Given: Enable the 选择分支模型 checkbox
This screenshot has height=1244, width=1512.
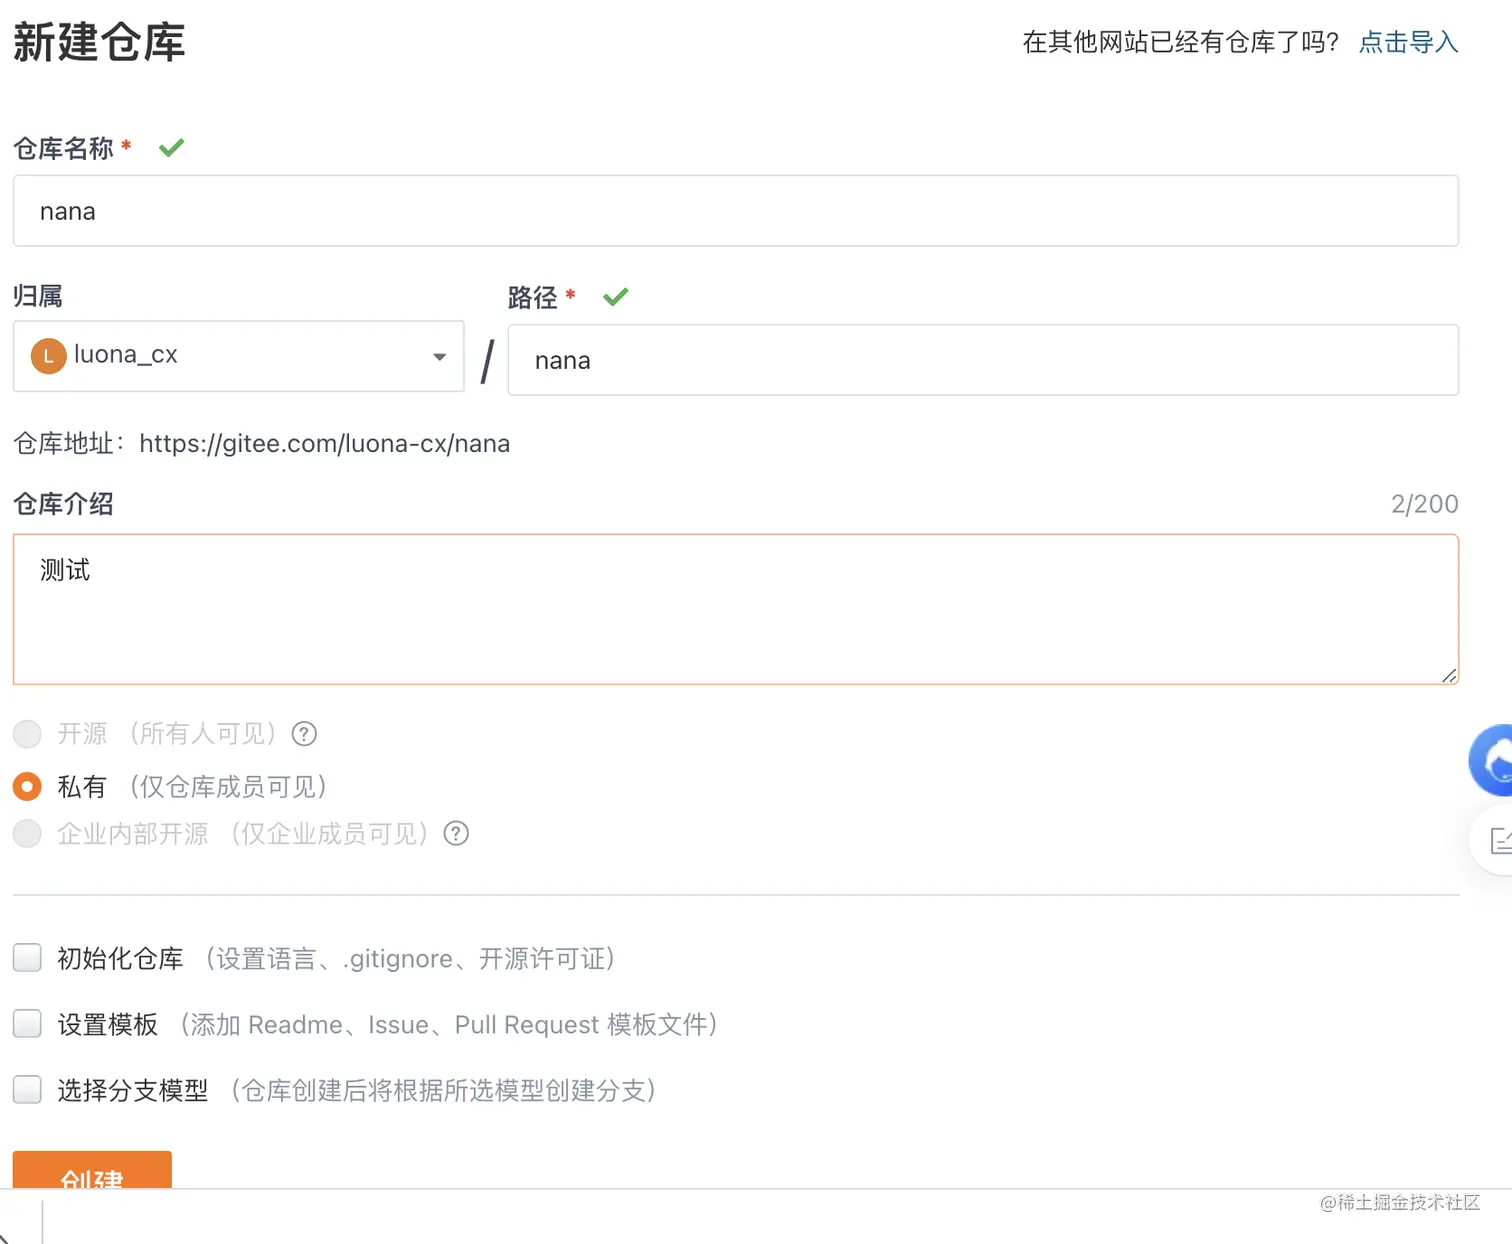Looking at the screenshot, I should tap(27, 1089).
